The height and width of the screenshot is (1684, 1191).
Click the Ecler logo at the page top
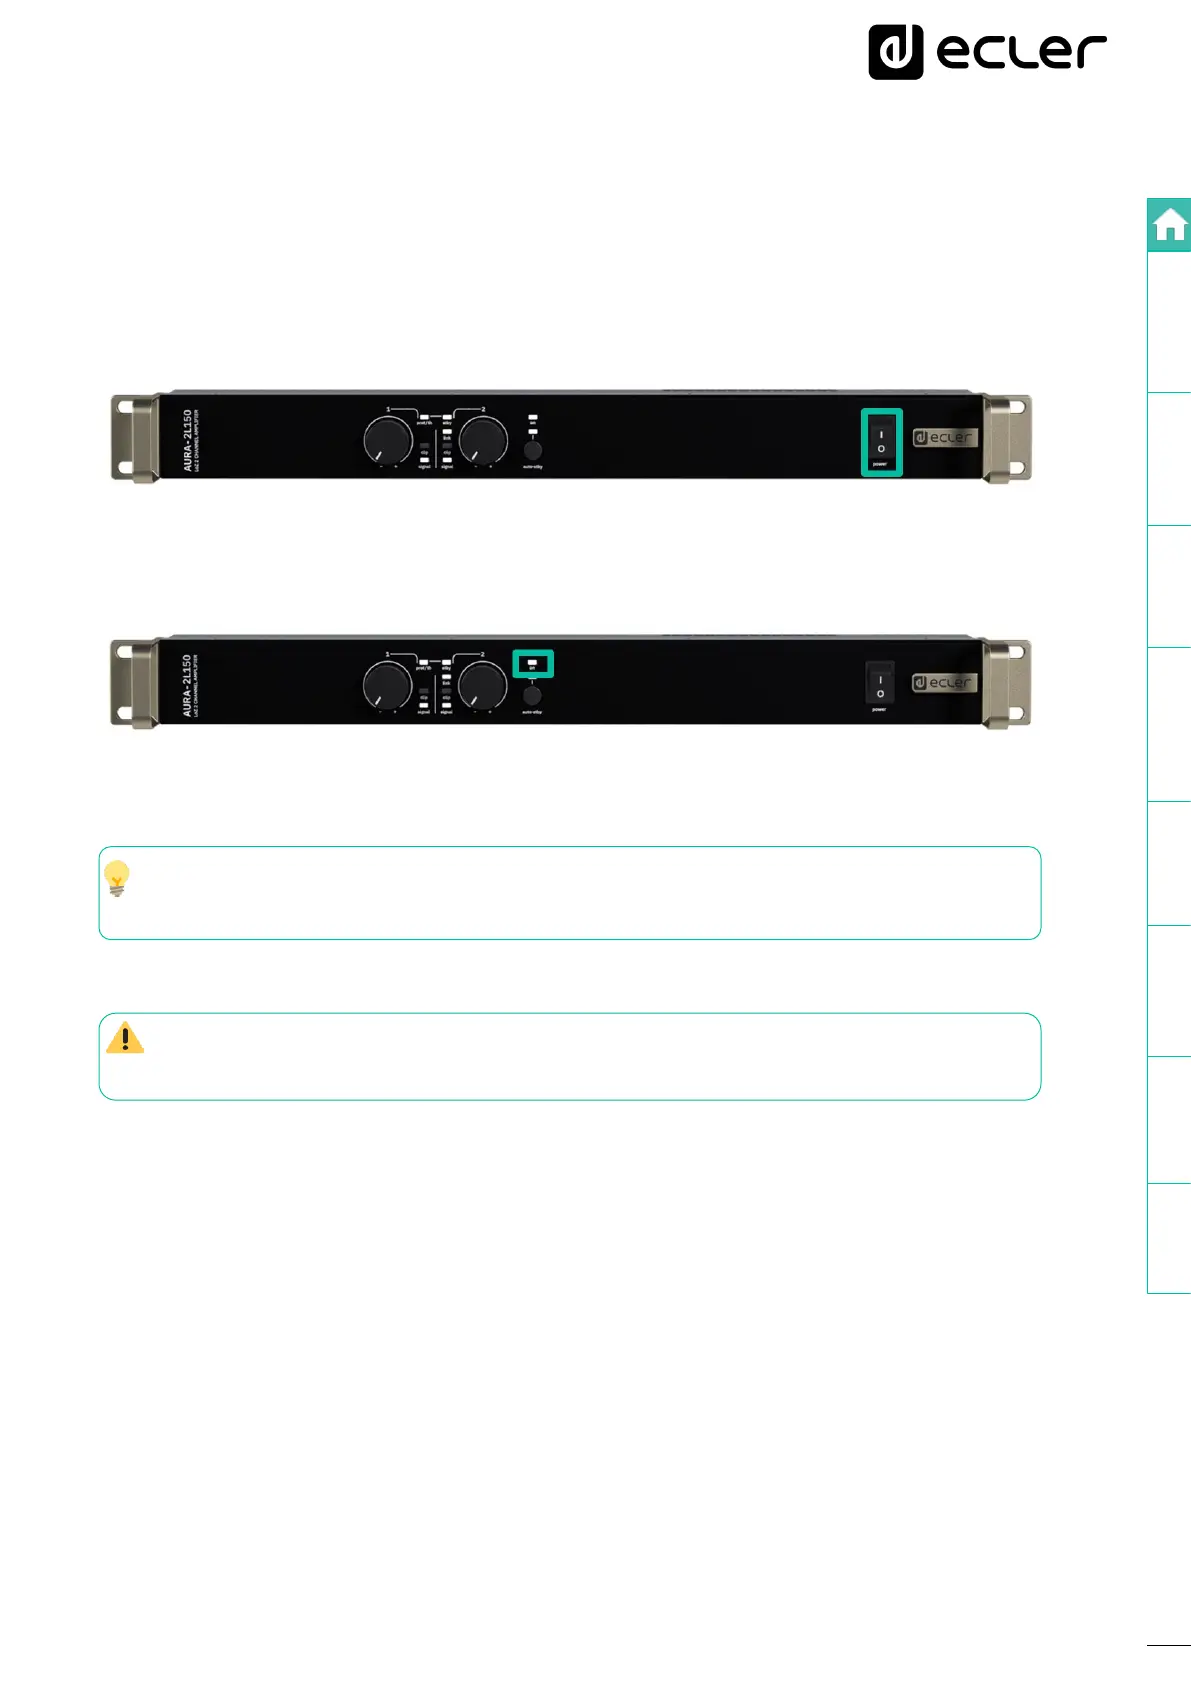click(x=988, y=52)
